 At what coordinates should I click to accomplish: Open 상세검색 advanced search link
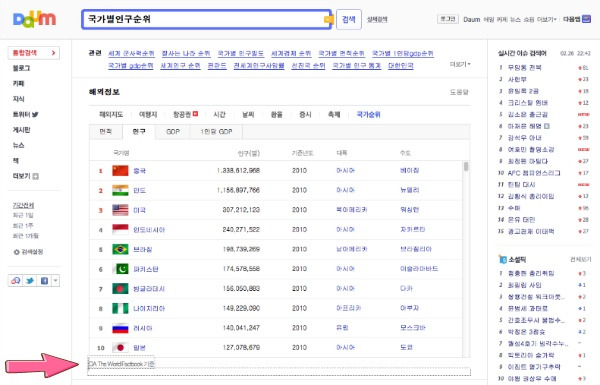click(x=377, y=20)
